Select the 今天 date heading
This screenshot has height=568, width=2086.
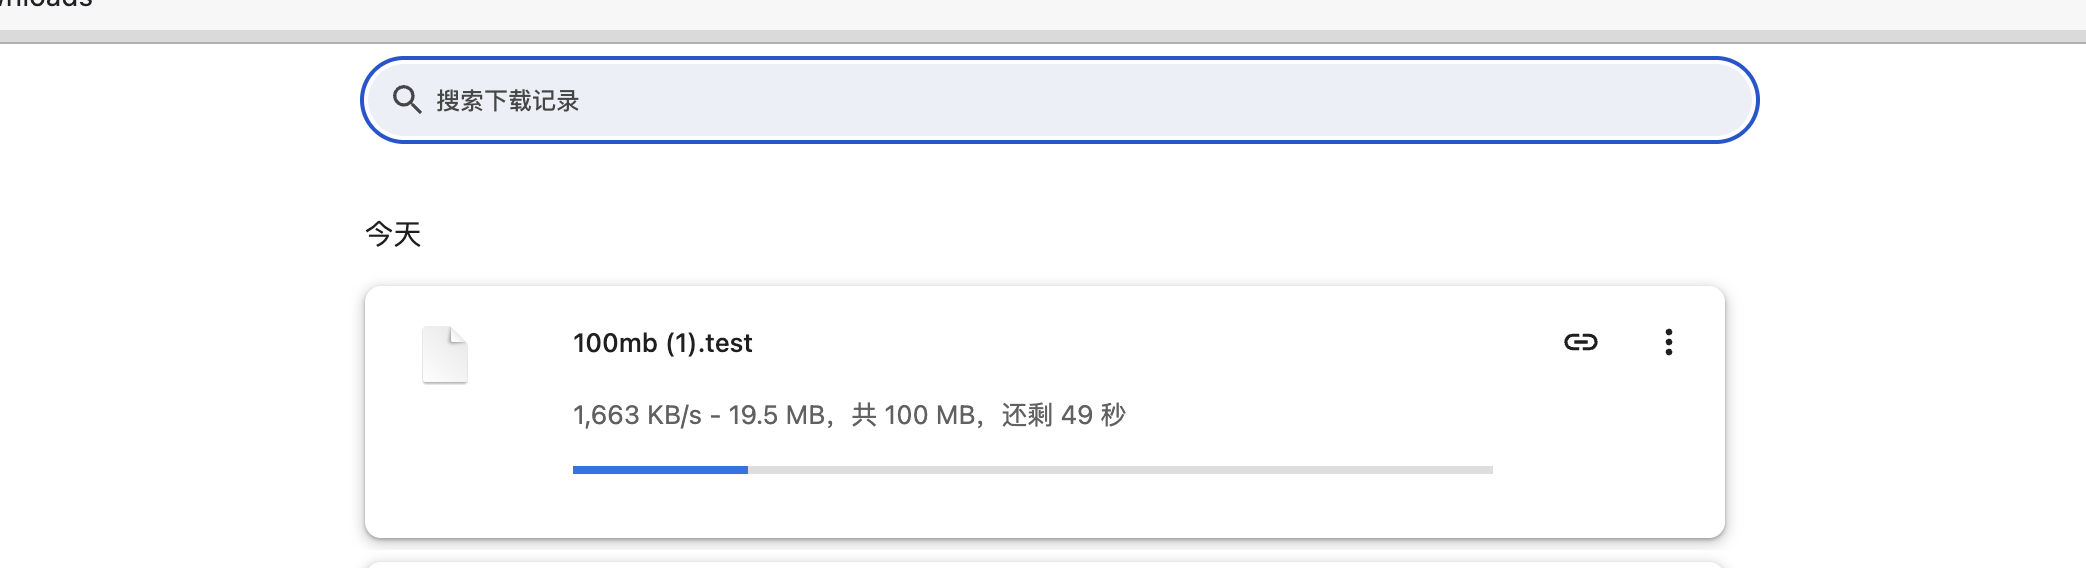click(393, 234)
